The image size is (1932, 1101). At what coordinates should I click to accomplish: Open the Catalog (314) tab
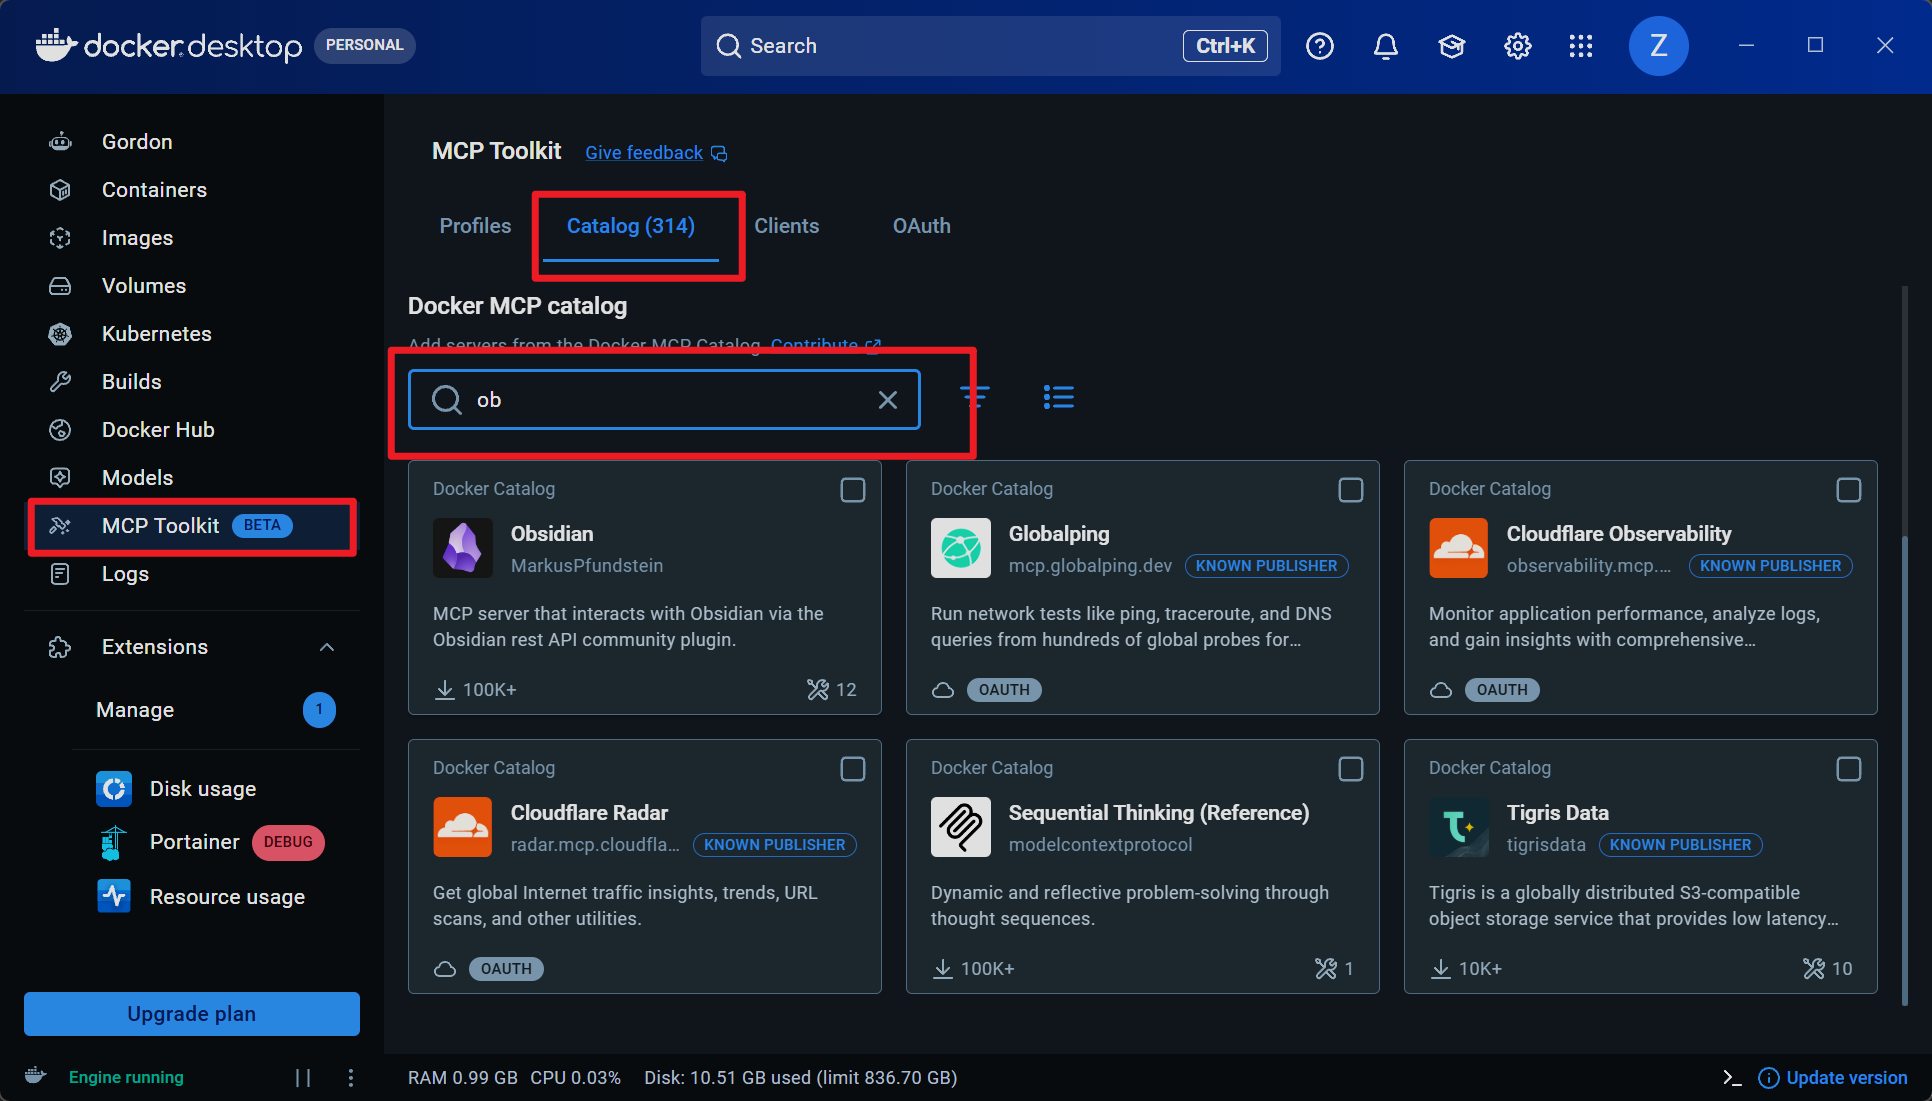click(631, 226)
